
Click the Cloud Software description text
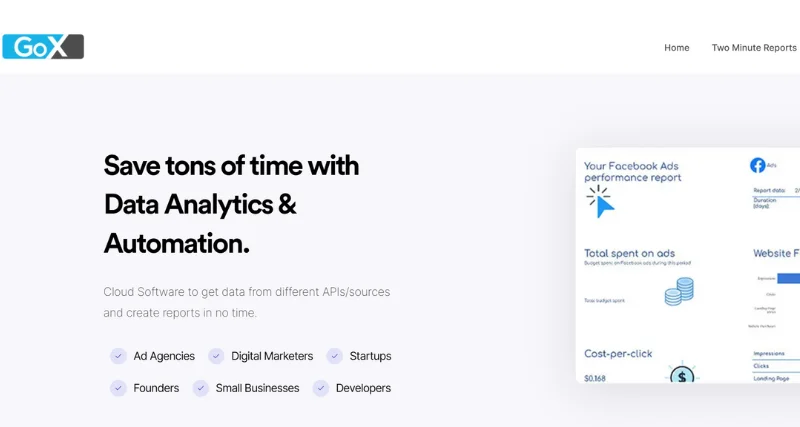[247, 302]
